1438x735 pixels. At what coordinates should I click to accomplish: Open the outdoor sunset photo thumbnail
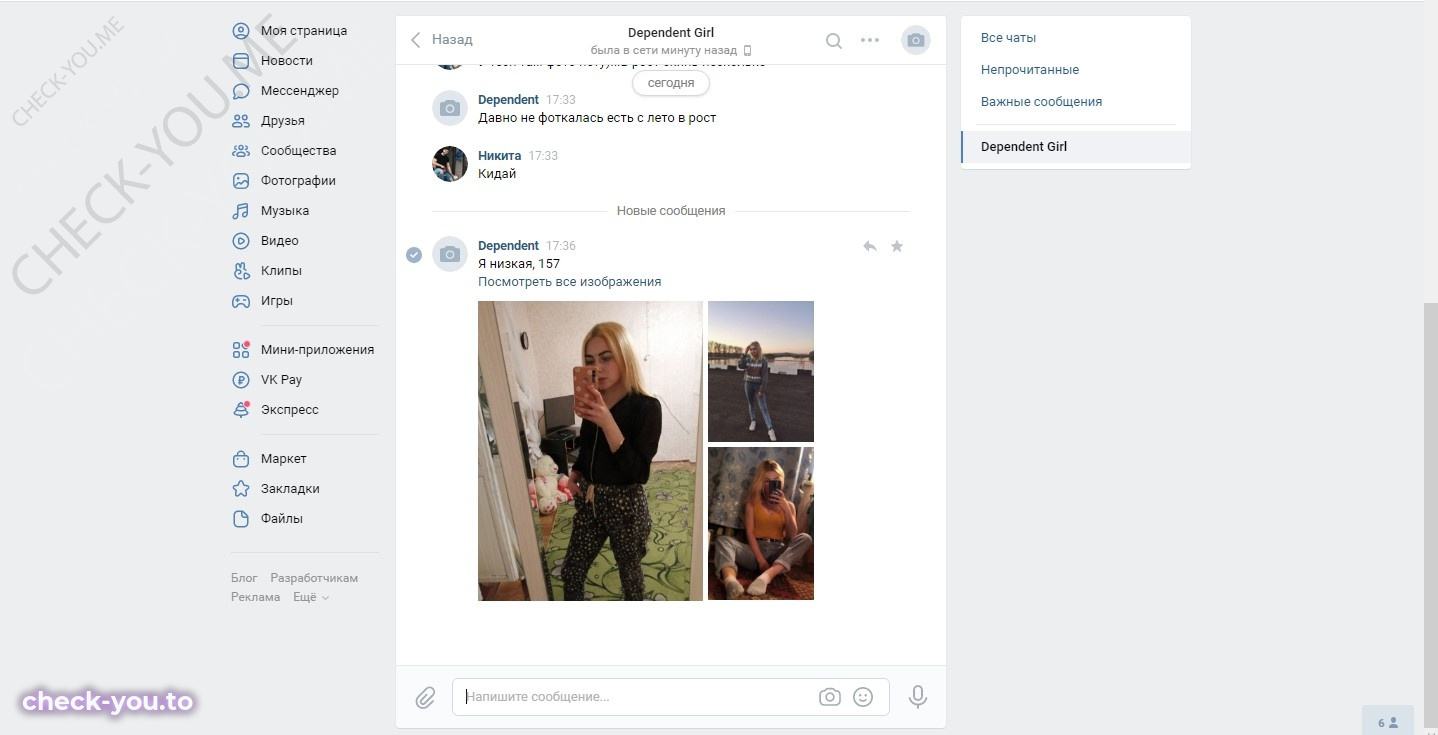click(761, 371)
